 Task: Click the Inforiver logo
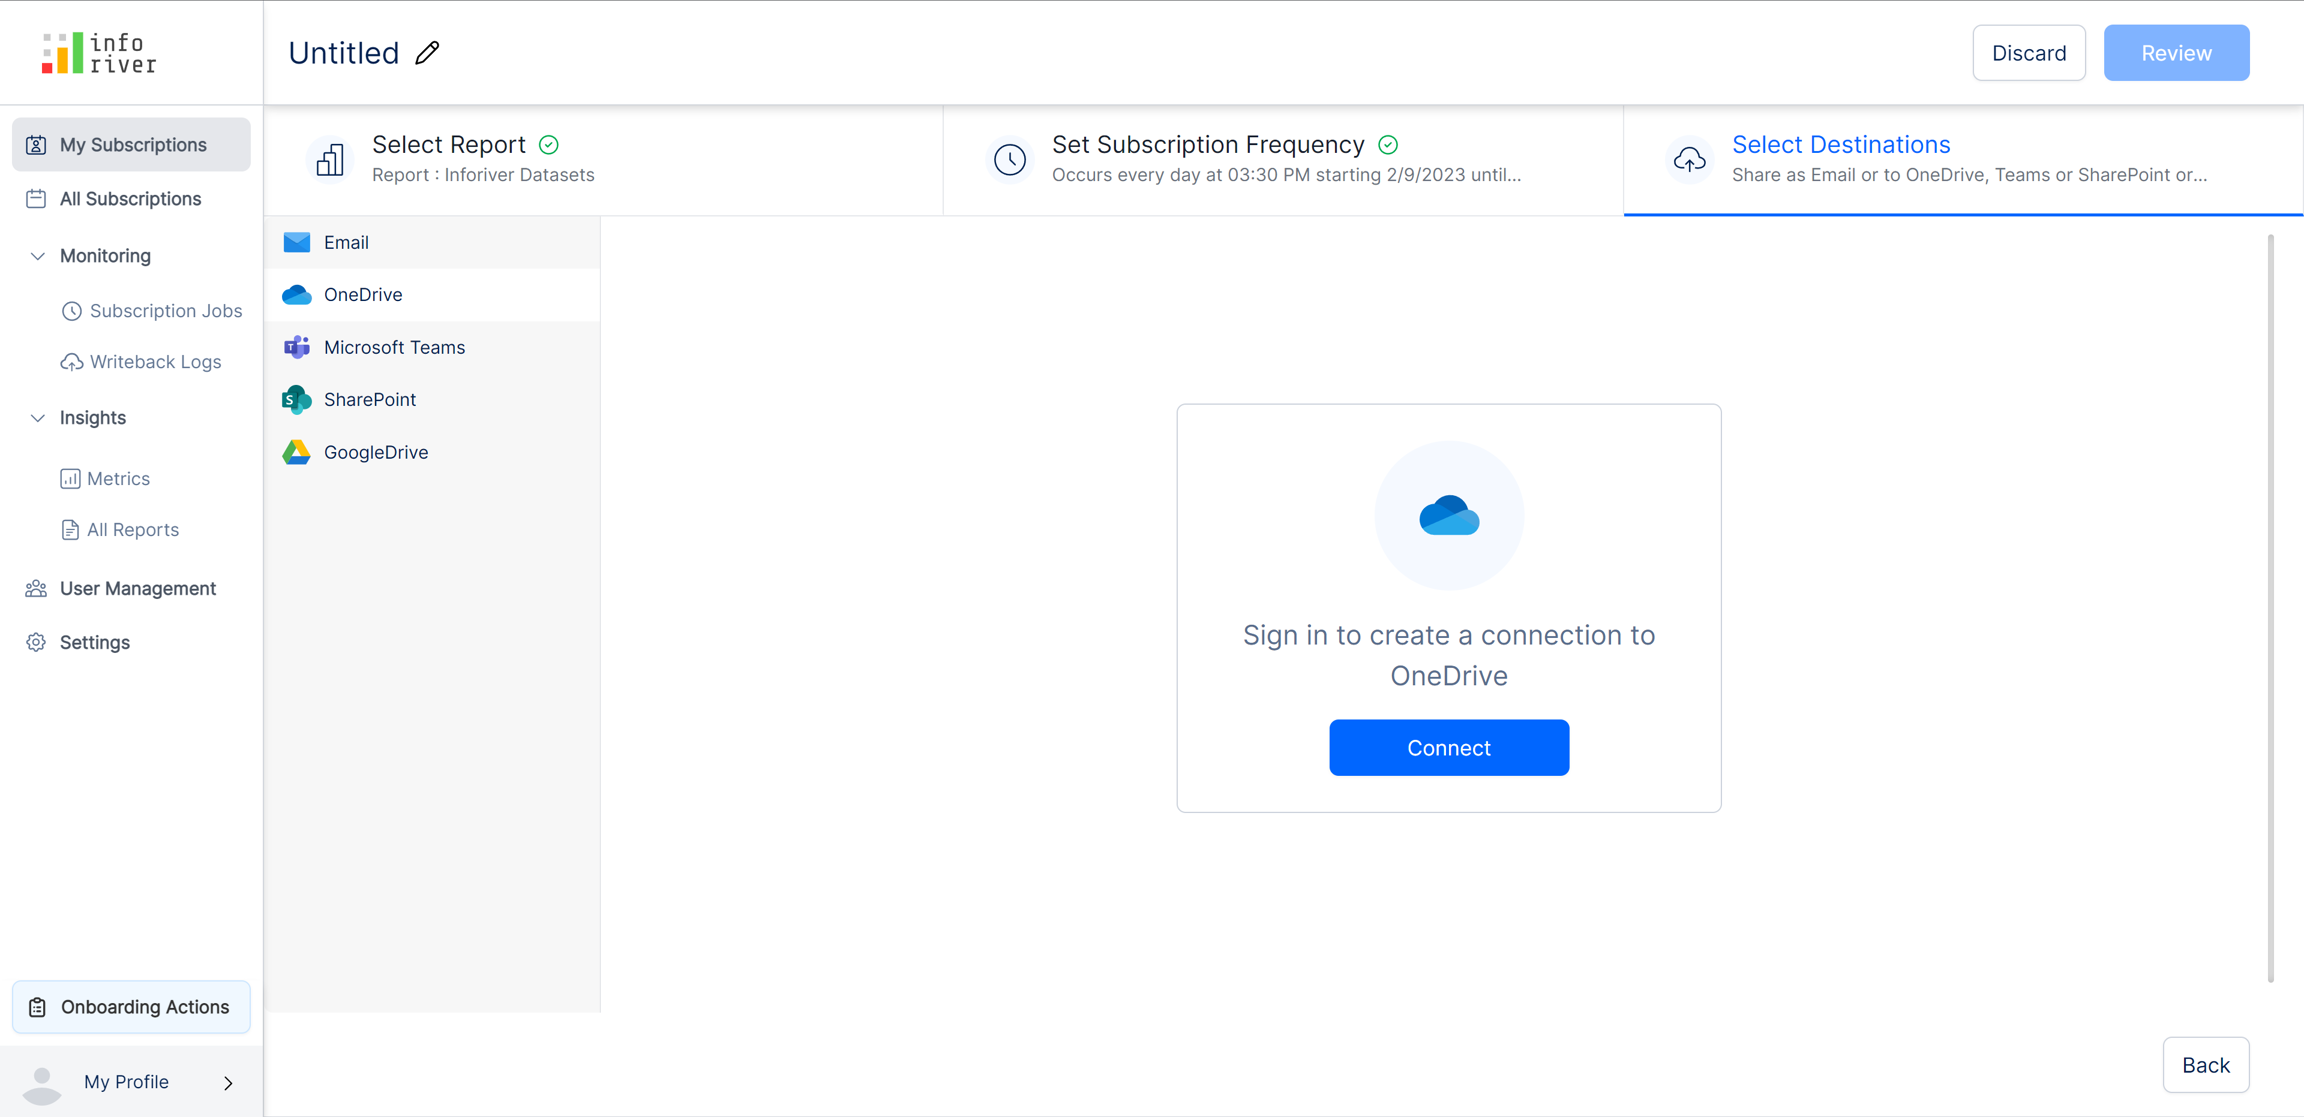[99, 53]
